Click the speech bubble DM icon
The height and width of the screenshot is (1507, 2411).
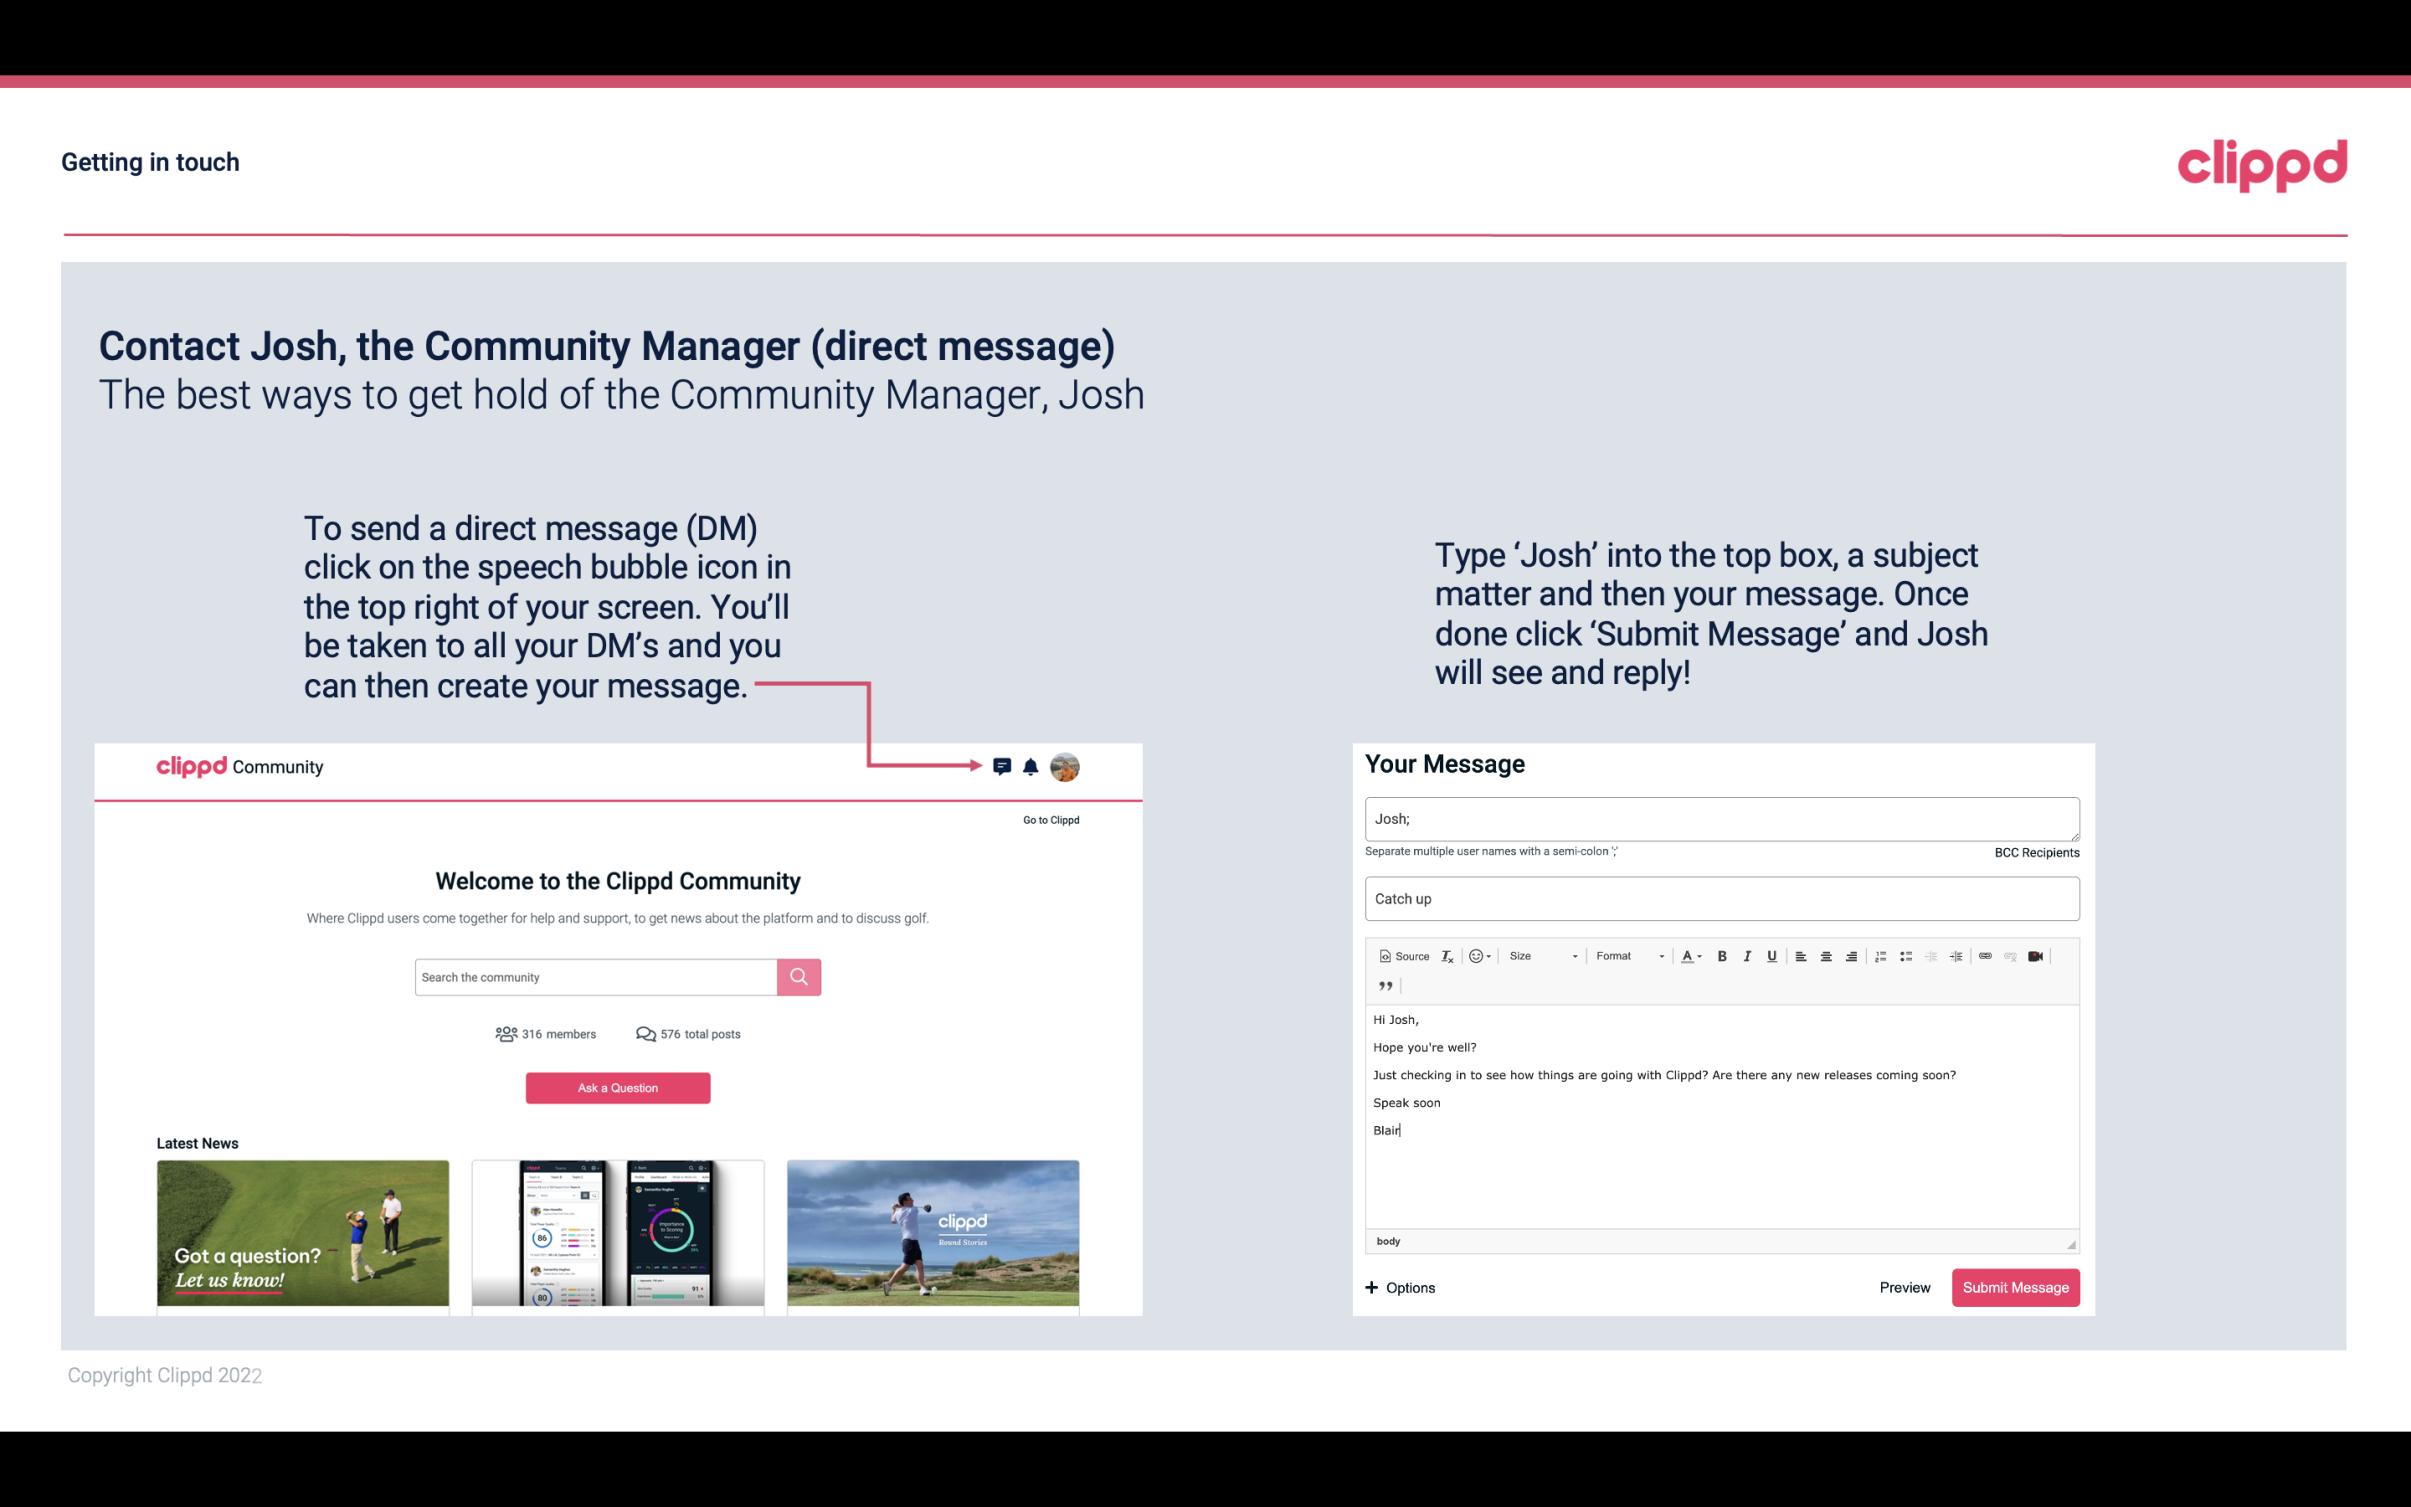pos(1003,766)
